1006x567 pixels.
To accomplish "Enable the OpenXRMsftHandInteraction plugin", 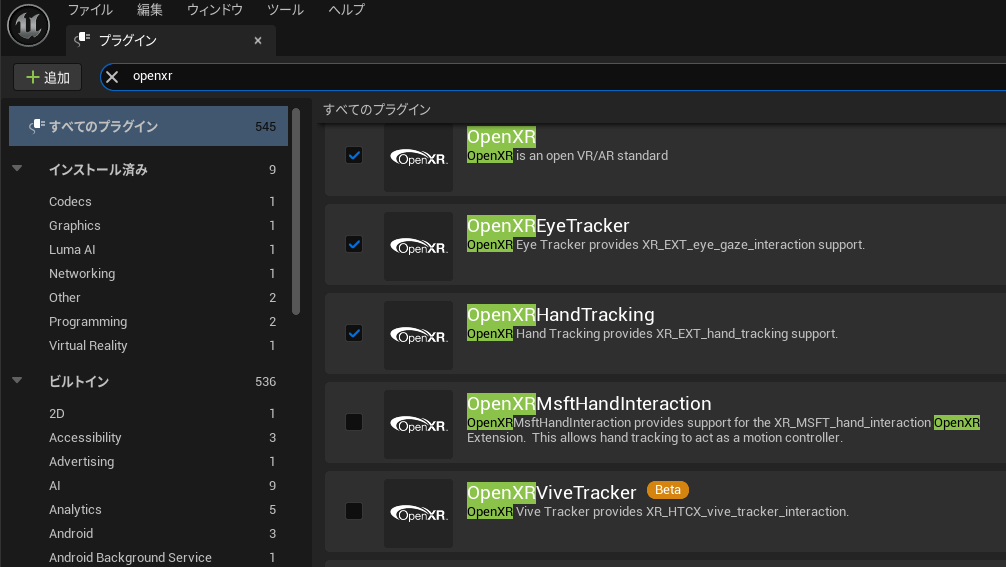I will pos(354,422).
